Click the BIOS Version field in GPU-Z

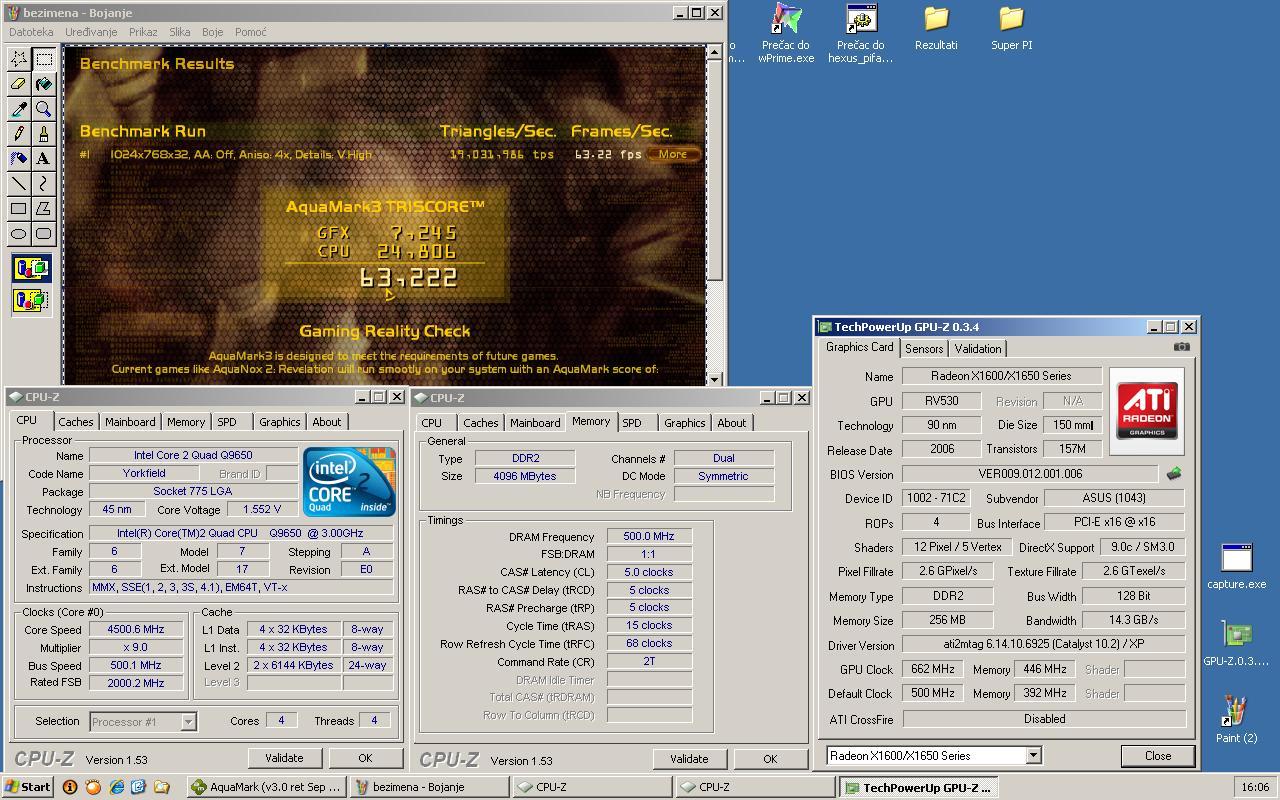(x=1030, y=474)
